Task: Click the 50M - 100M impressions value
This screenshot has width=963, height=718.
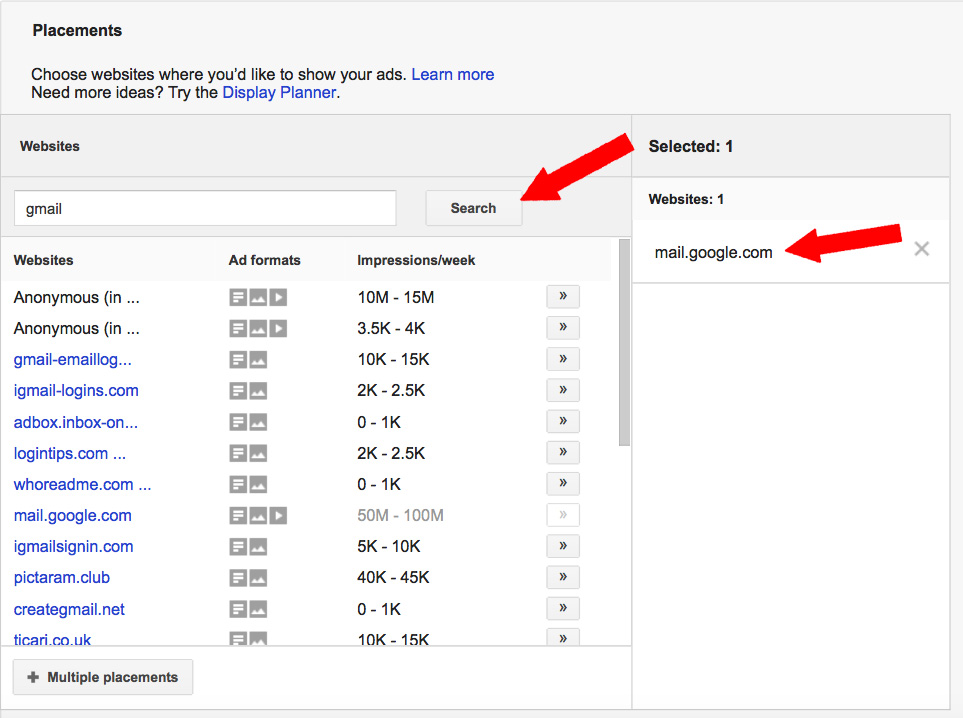Action: [400, 515]
